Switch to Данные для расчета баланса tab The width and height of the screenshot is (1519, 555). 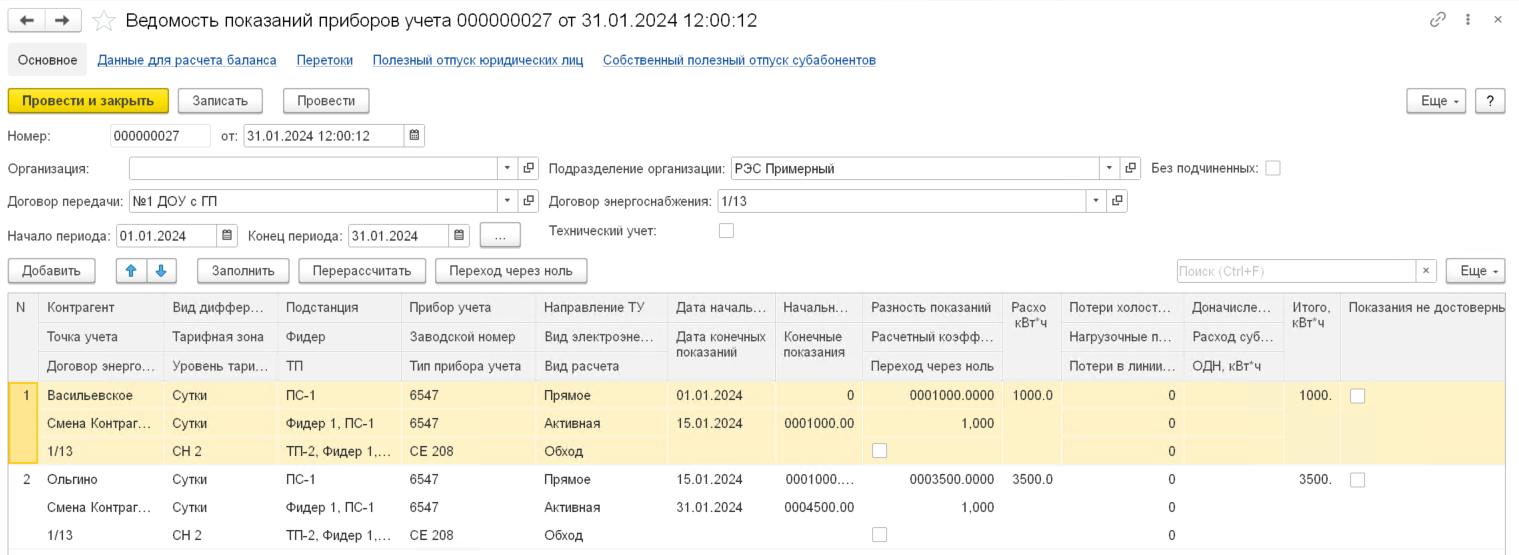[x=187, y=60]
